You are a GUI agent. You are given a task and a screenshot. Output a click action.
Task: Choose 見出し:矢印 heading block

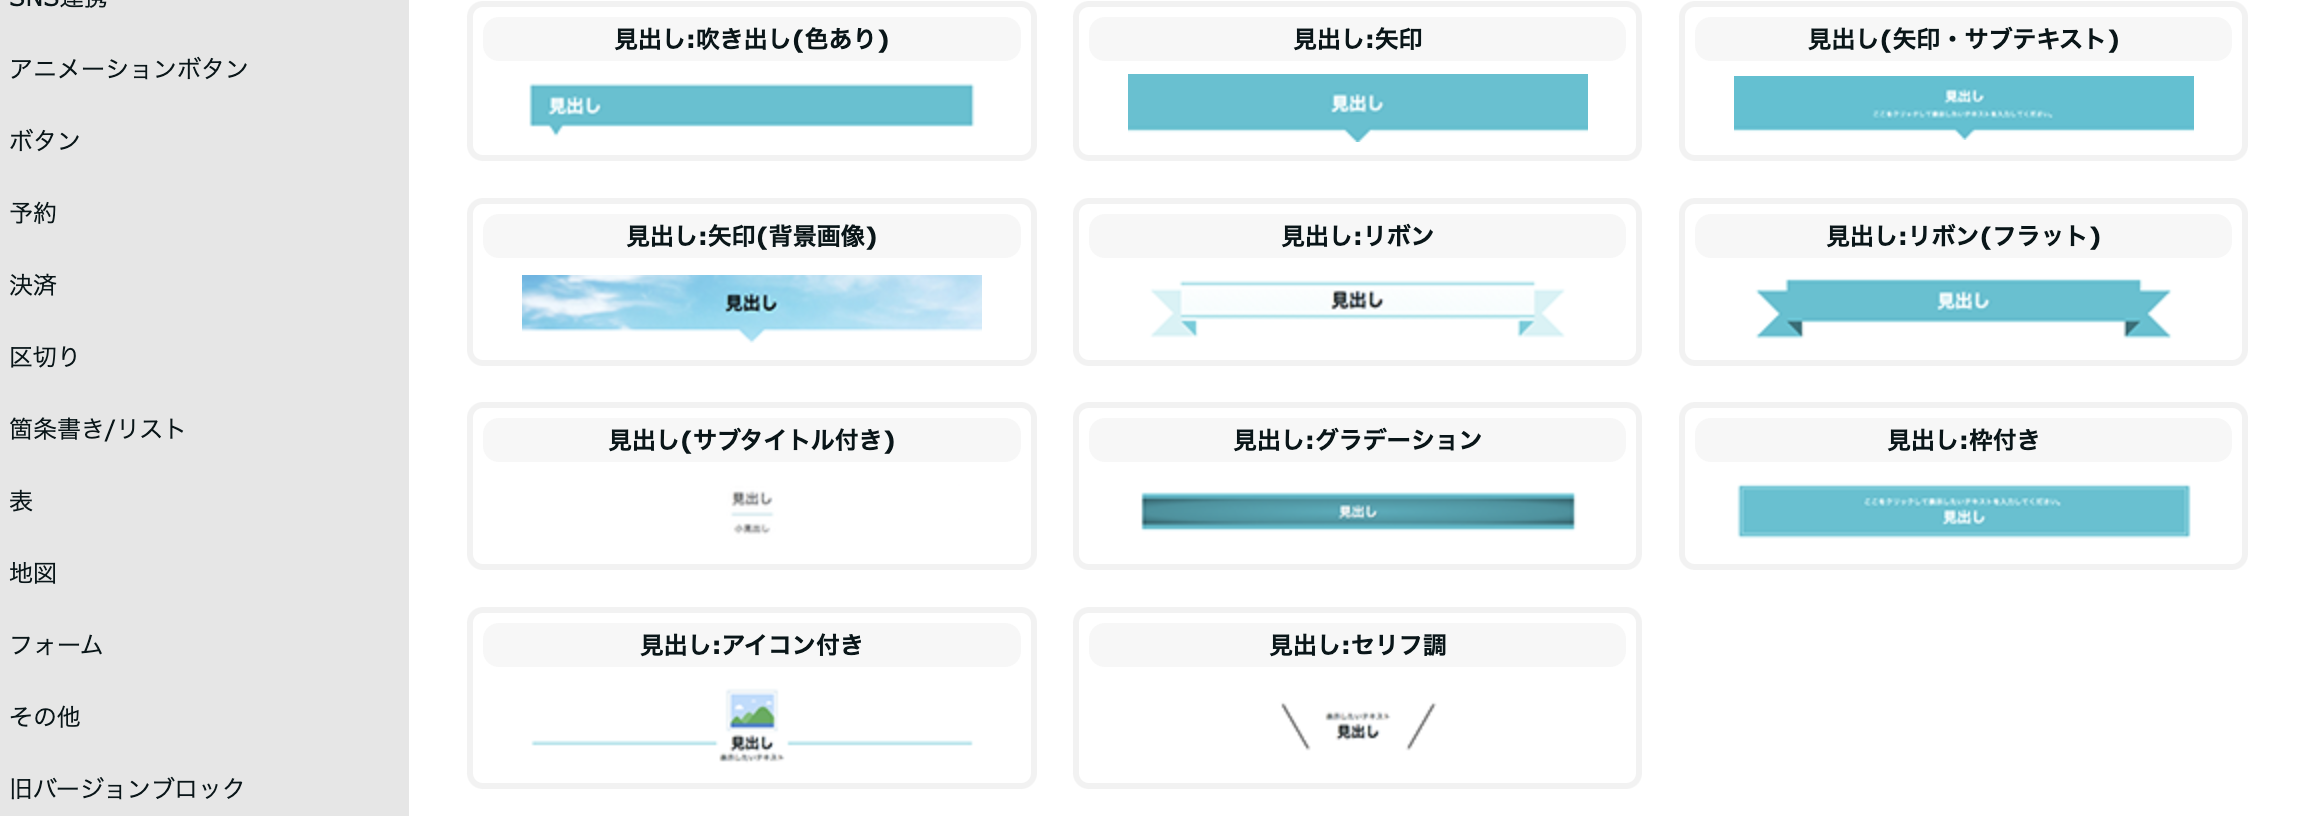pyautogui.click(x=1357, y=103)
